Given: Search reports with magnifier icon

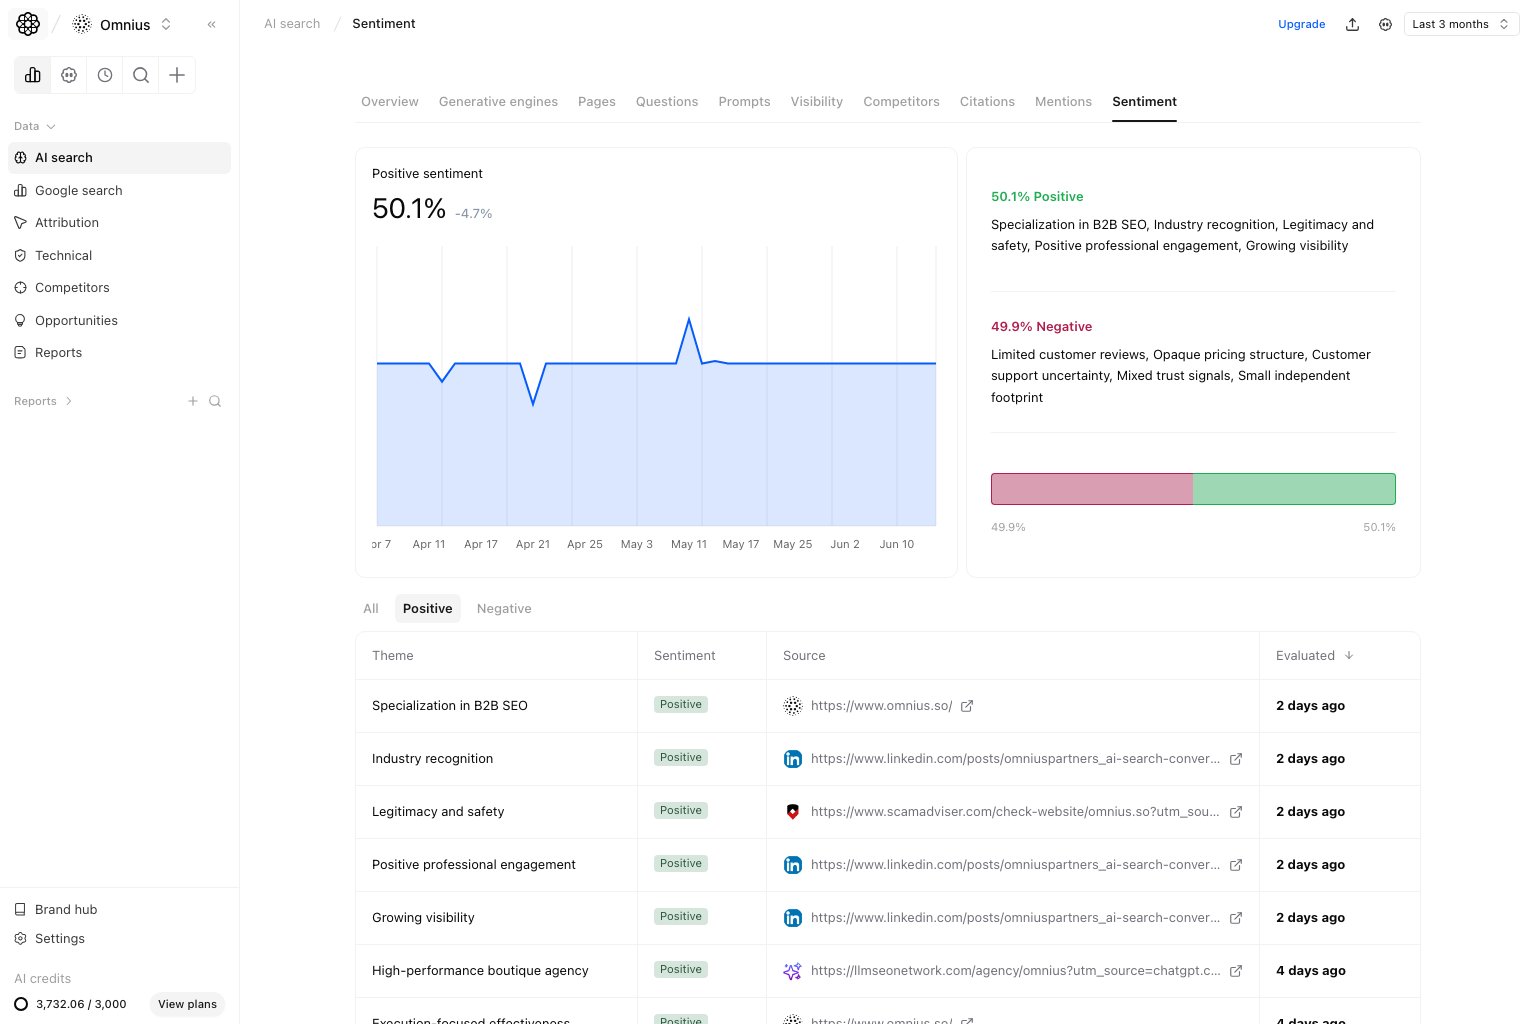Looking at the screenshot, I should (x=215, y=401).
